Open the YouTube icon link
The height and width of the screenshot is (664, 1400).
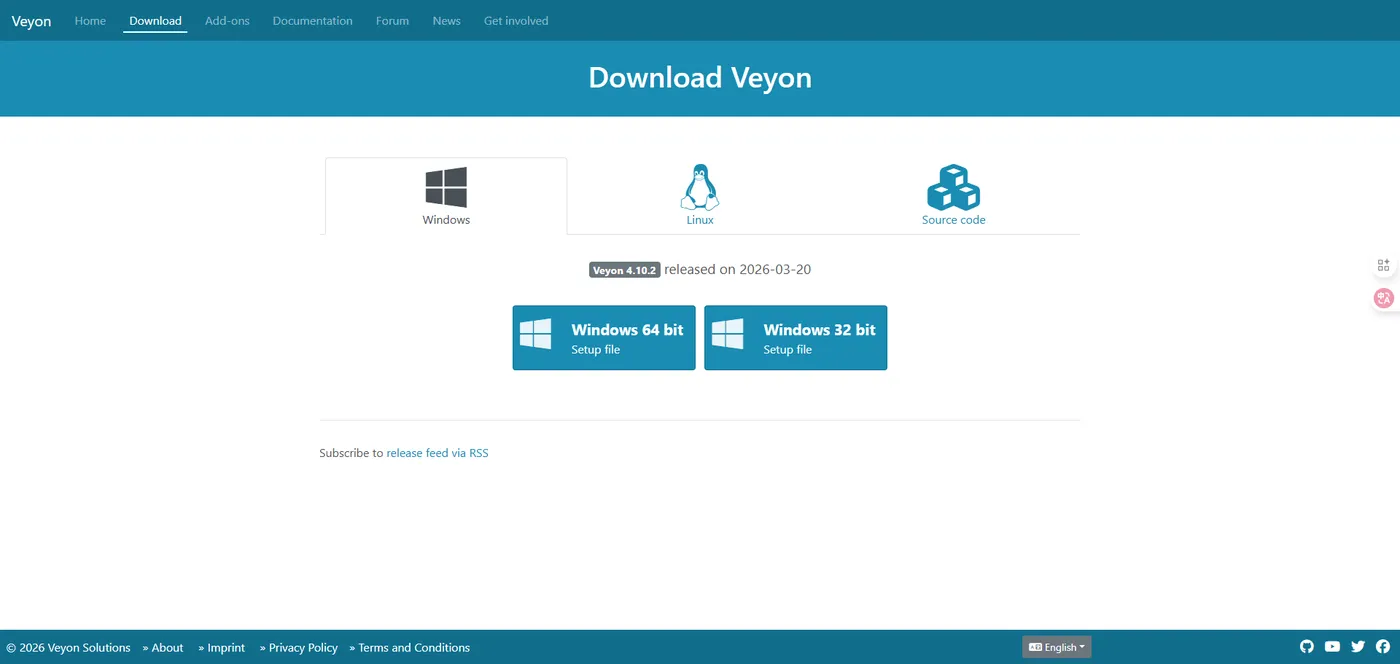pyautogui.click(x=1332, y=647)
